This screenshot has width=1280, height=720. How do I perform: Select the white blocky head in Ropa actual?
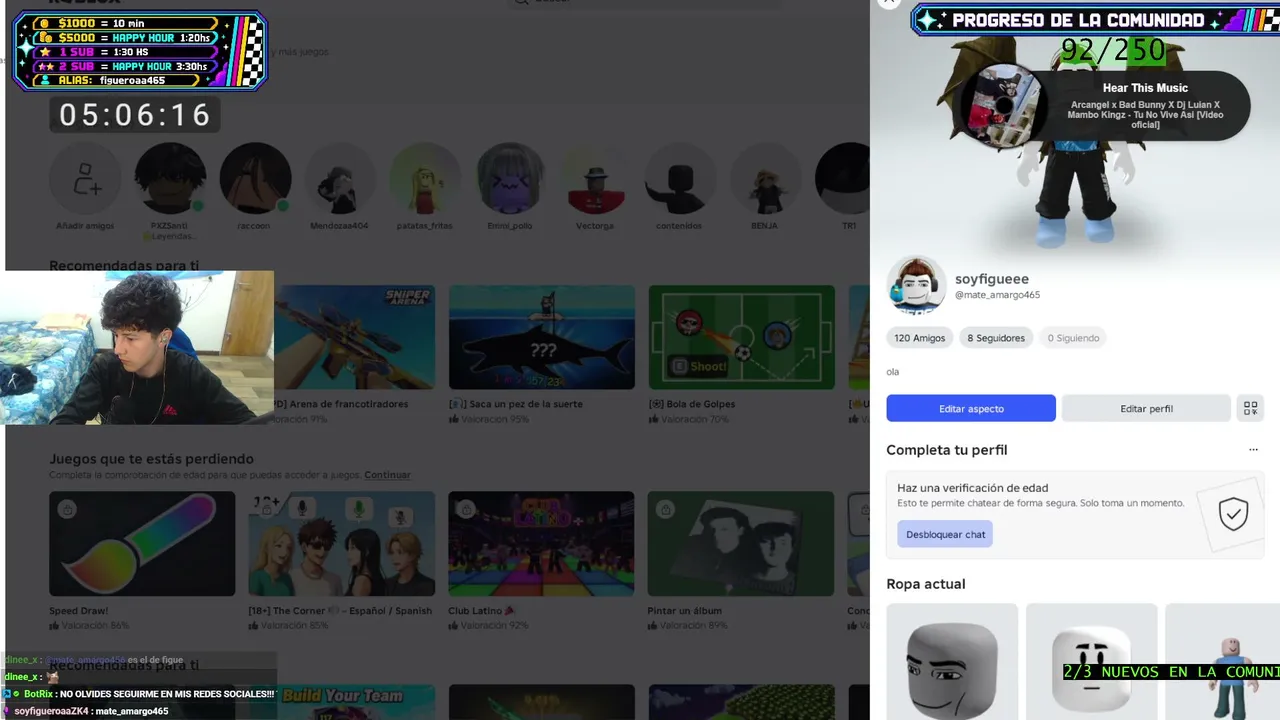tap(1091, 661)
